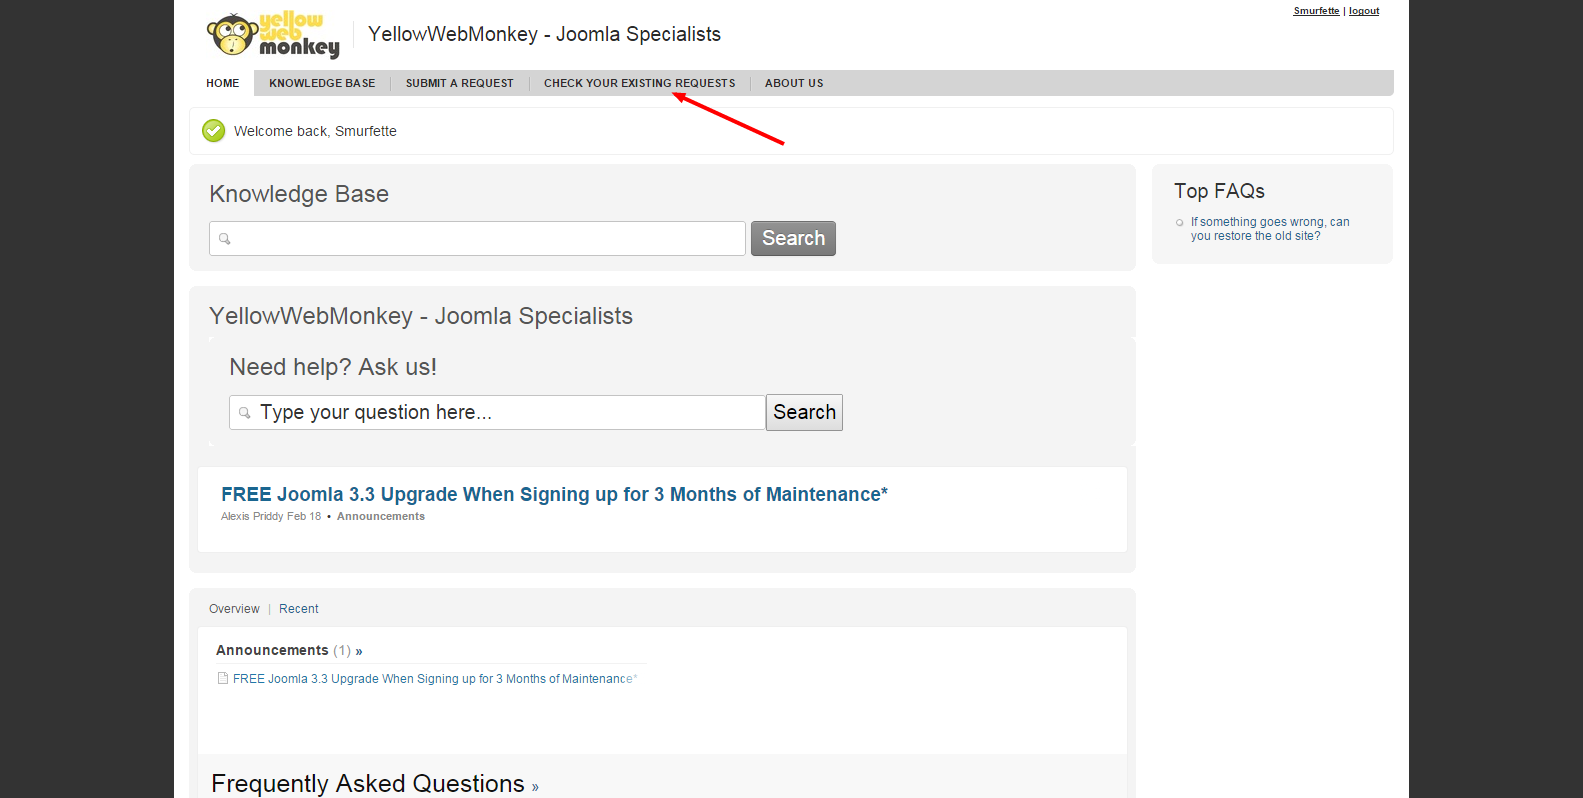Click the magnifier icon in the question field
Image resolution: width=1583 pixels, height=798 pixels.
(245, 413)
